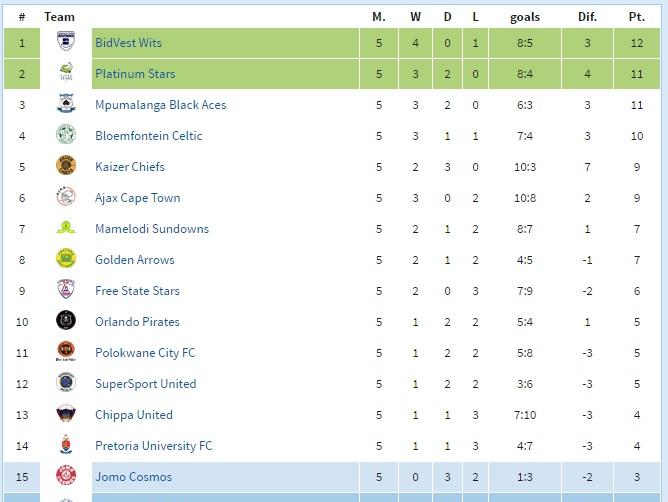This screenshot has width=668, height=502.
Task: Open the Mpumalanga Black Aces crest icon
Action: (66, 104)
